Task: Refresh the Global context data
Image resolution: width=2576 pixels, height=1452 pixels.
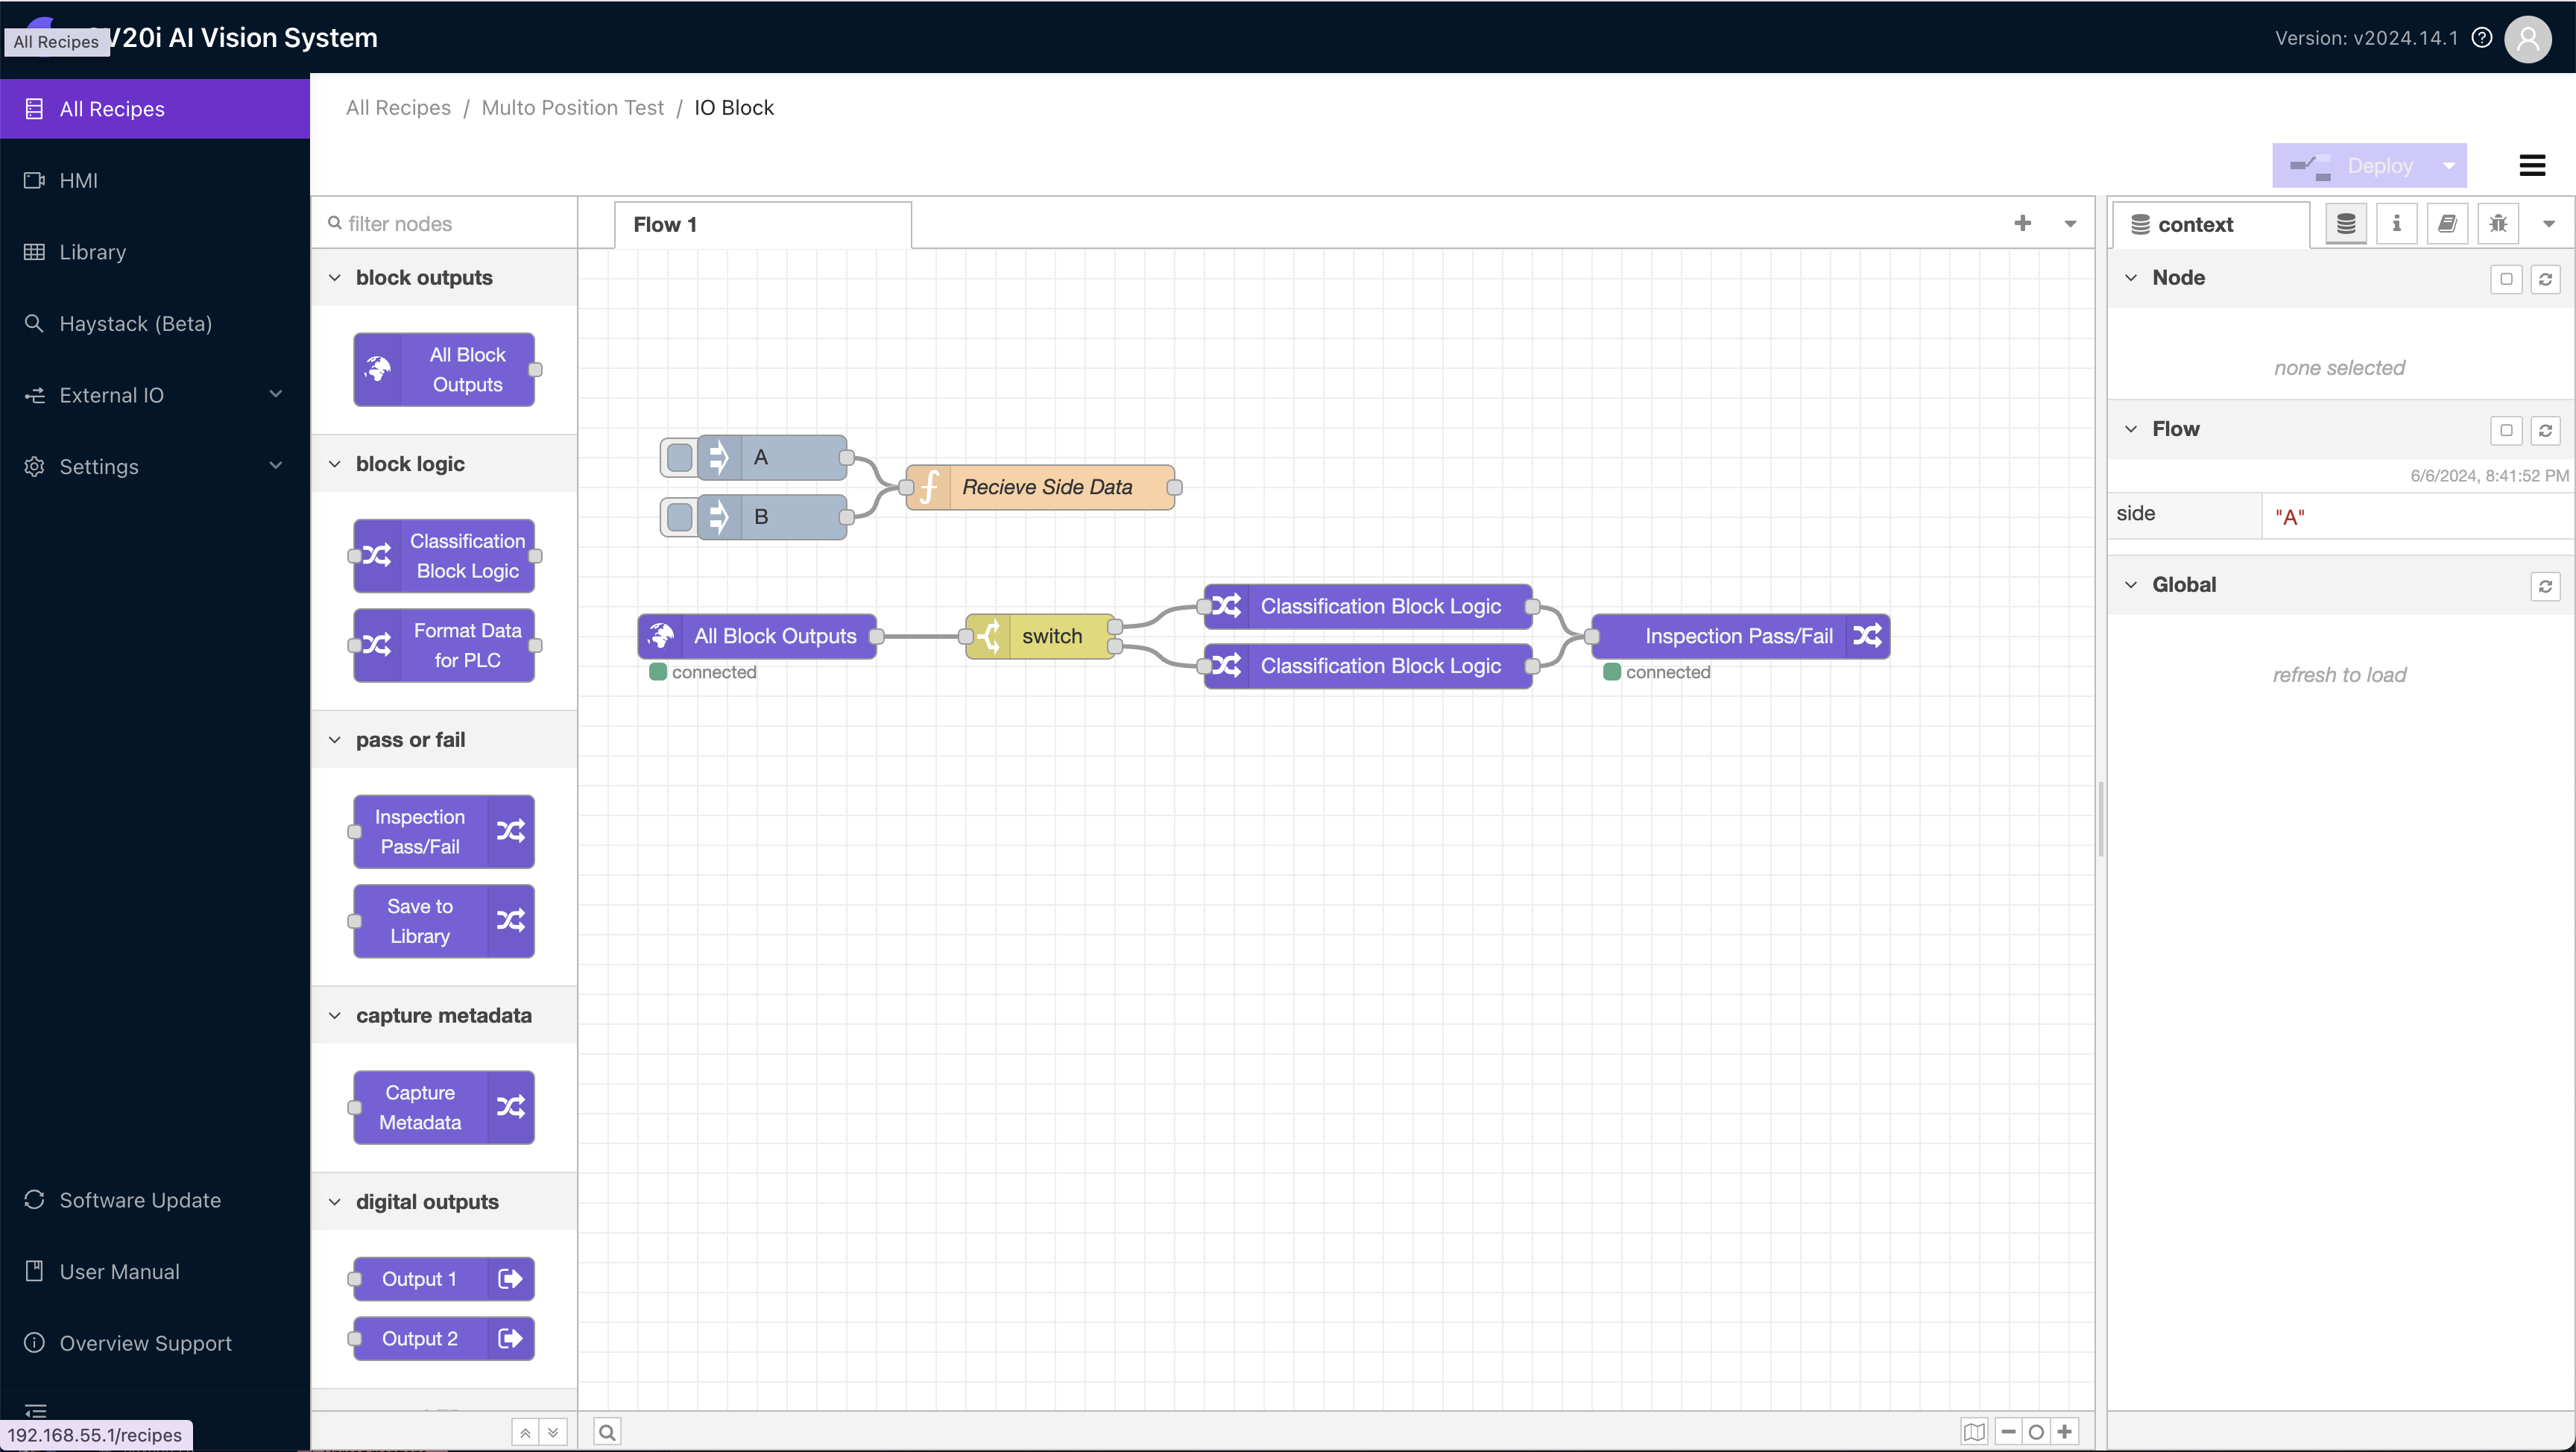Action: [x=2546, y=587]
